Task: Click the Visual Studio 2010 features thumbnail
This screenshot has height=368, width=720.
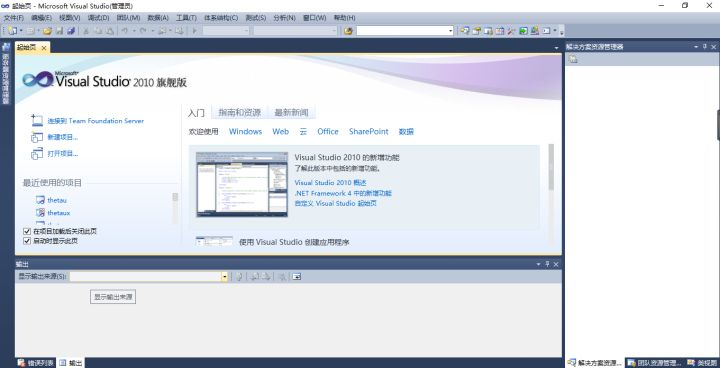Action: coord(242,184)
